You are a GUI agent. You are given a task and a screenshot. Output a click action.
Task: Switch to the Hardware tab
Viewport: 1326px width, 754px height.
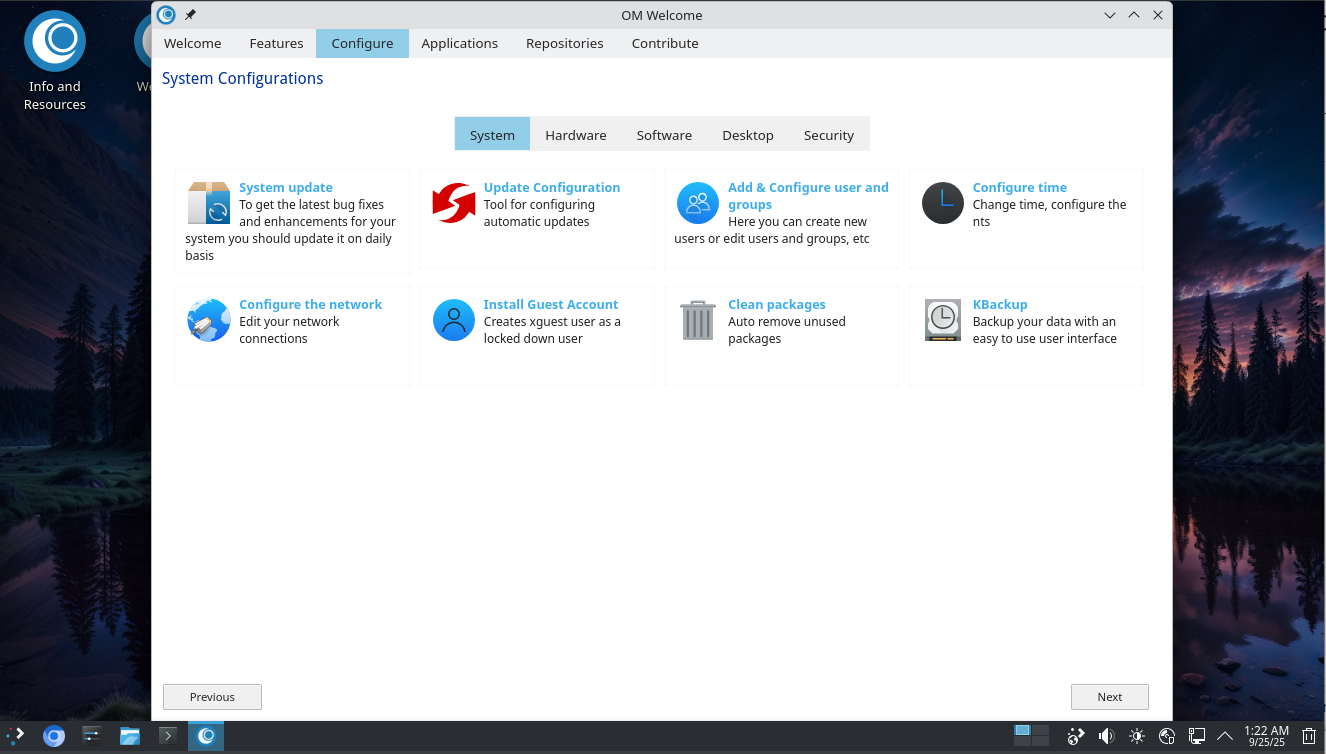[x=575, y=135]
